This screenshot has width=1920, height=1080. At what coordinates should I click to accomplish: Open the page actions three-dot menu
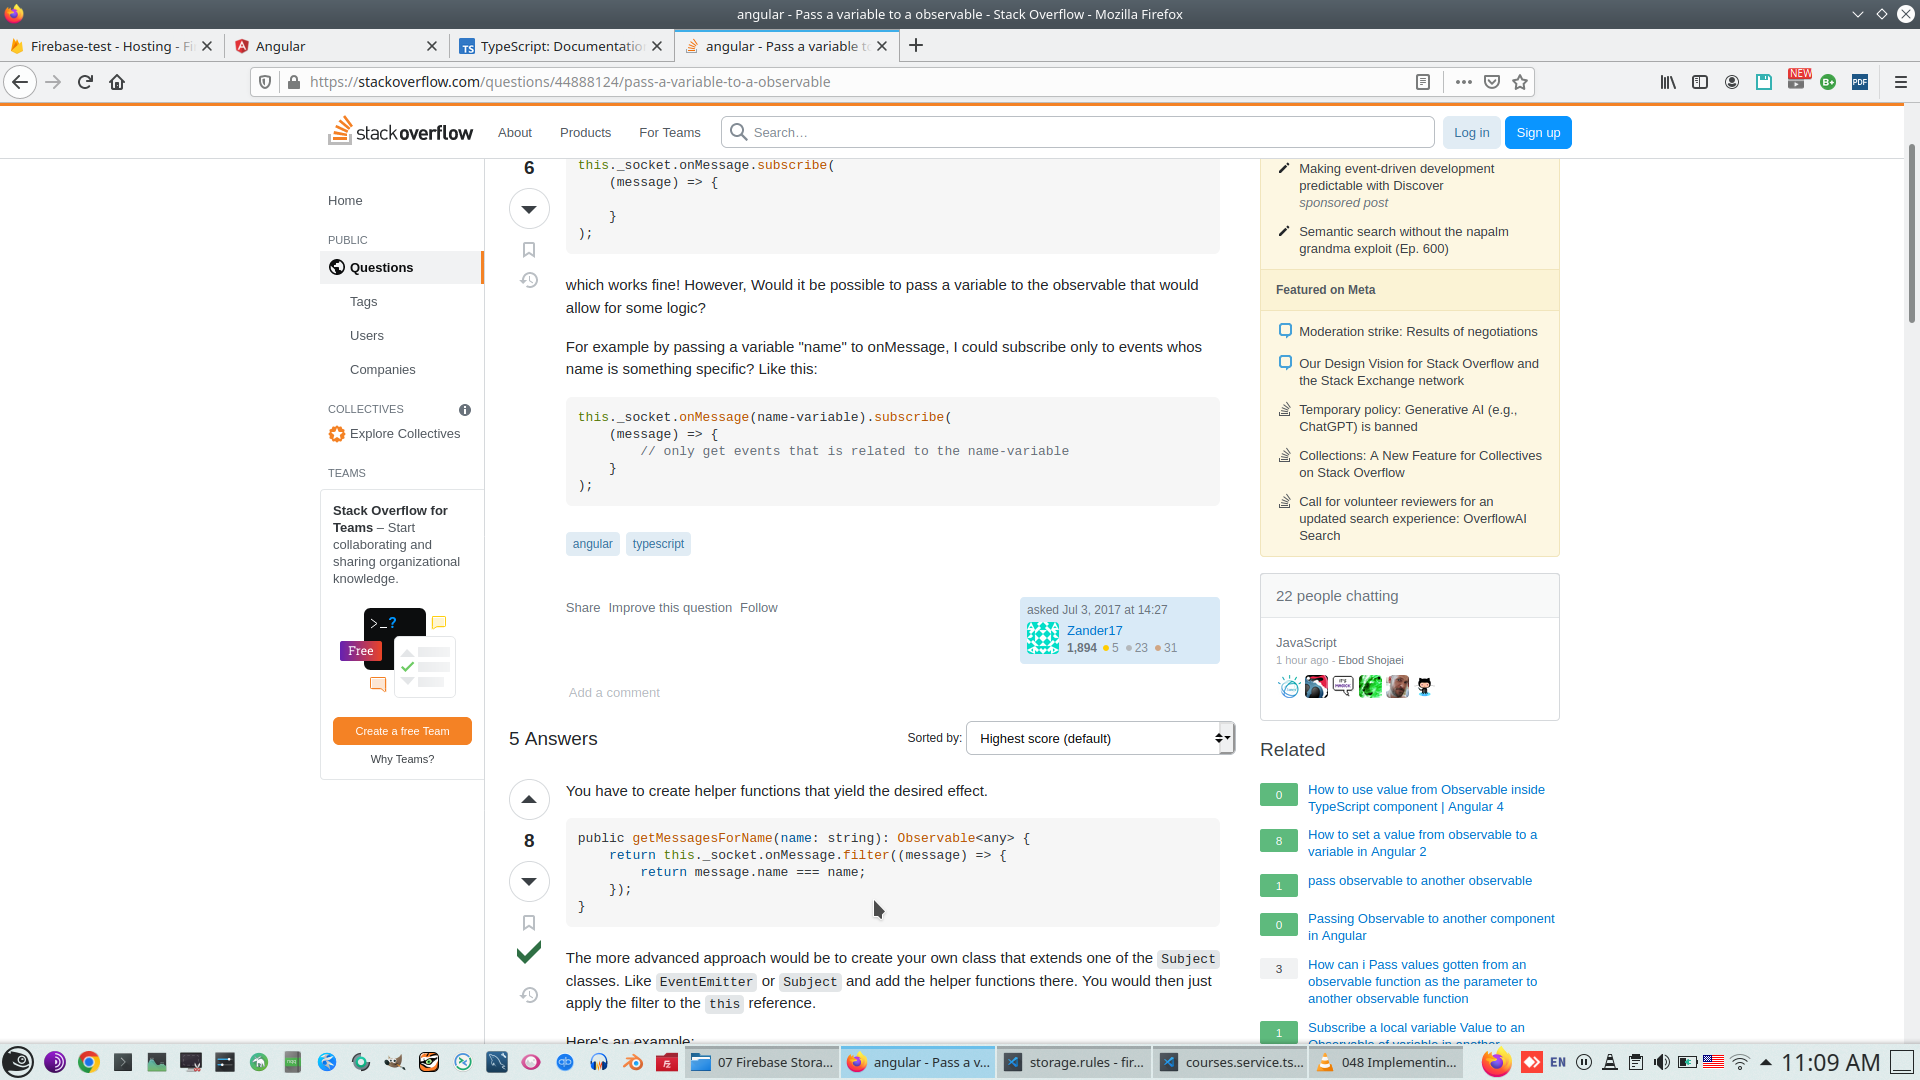1463,82
